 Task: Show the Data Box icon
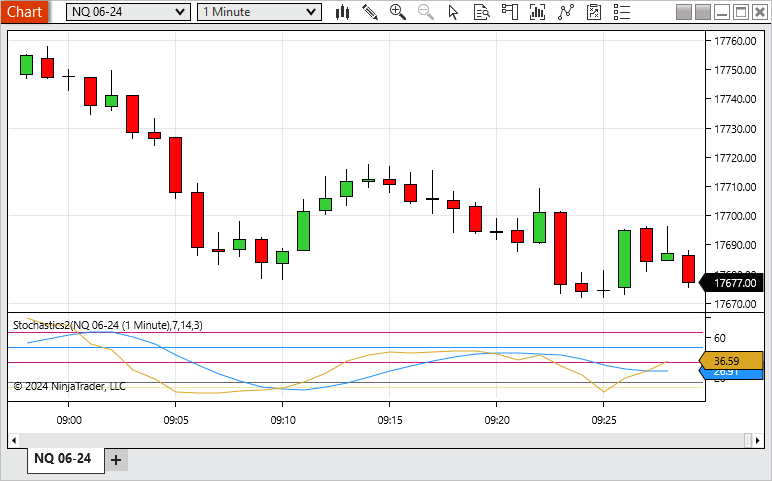point(481,12)
